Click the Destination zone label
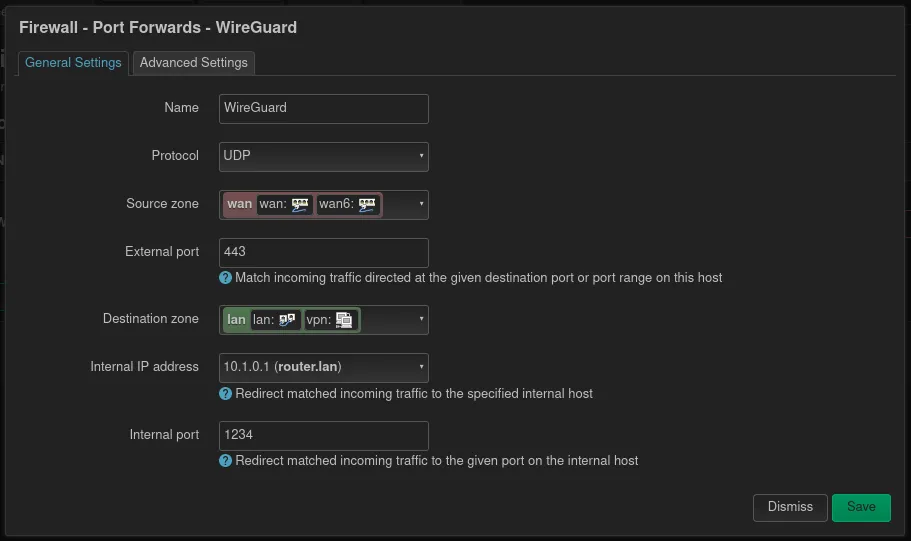 click(x=150, y=319)
